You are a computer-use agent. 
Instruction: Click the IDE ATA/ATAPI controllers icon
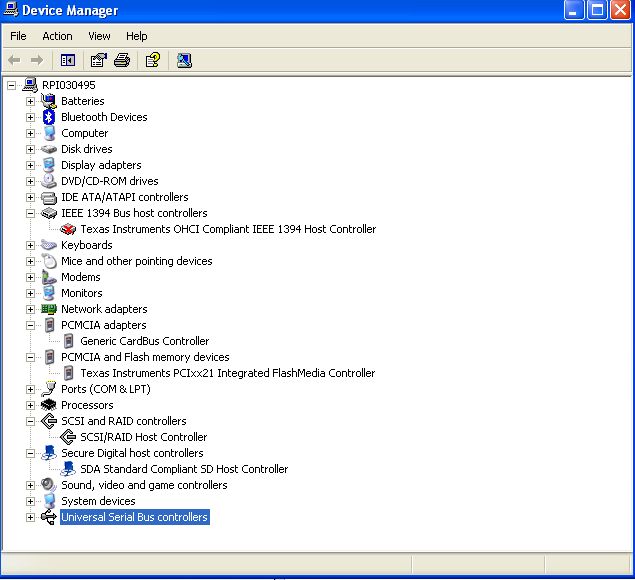pyautogui.click(x=49, y=197)
